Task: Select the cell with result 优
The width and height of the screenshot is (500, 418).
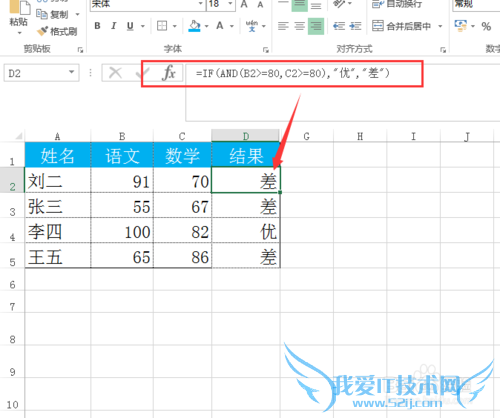Action: (246, 231)
